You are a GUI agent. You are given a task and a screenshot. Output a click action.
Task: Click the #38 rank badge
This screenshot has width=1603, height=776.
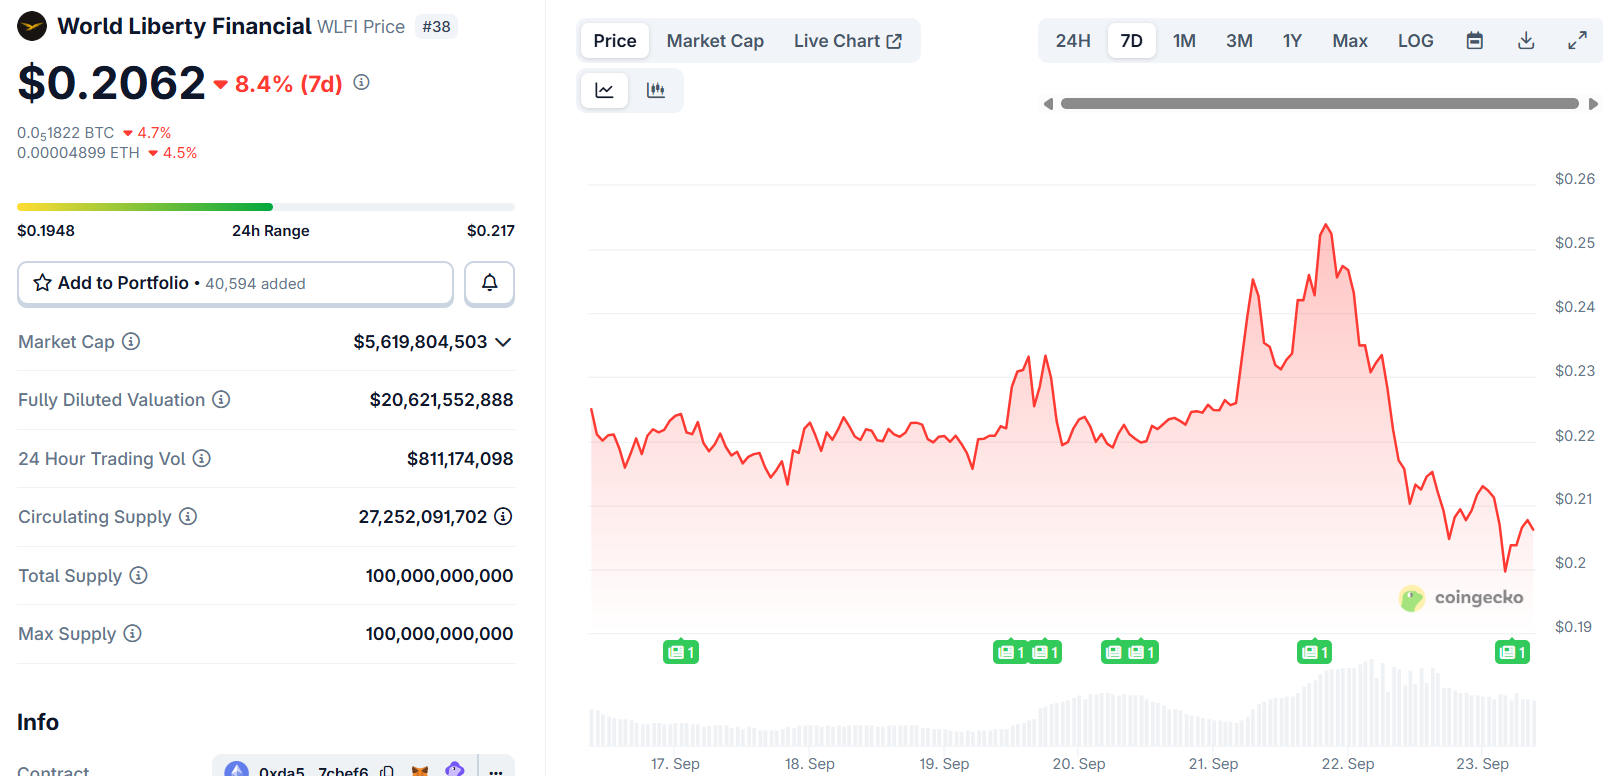click(x=436, y=27)
